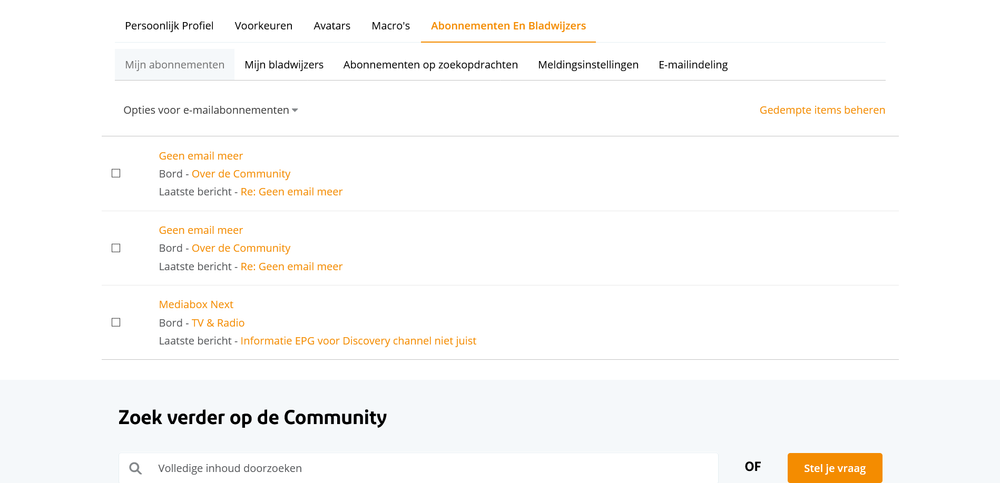Focus the Volledige inhoud doorzoeken search field

click(x=418, y=468)
